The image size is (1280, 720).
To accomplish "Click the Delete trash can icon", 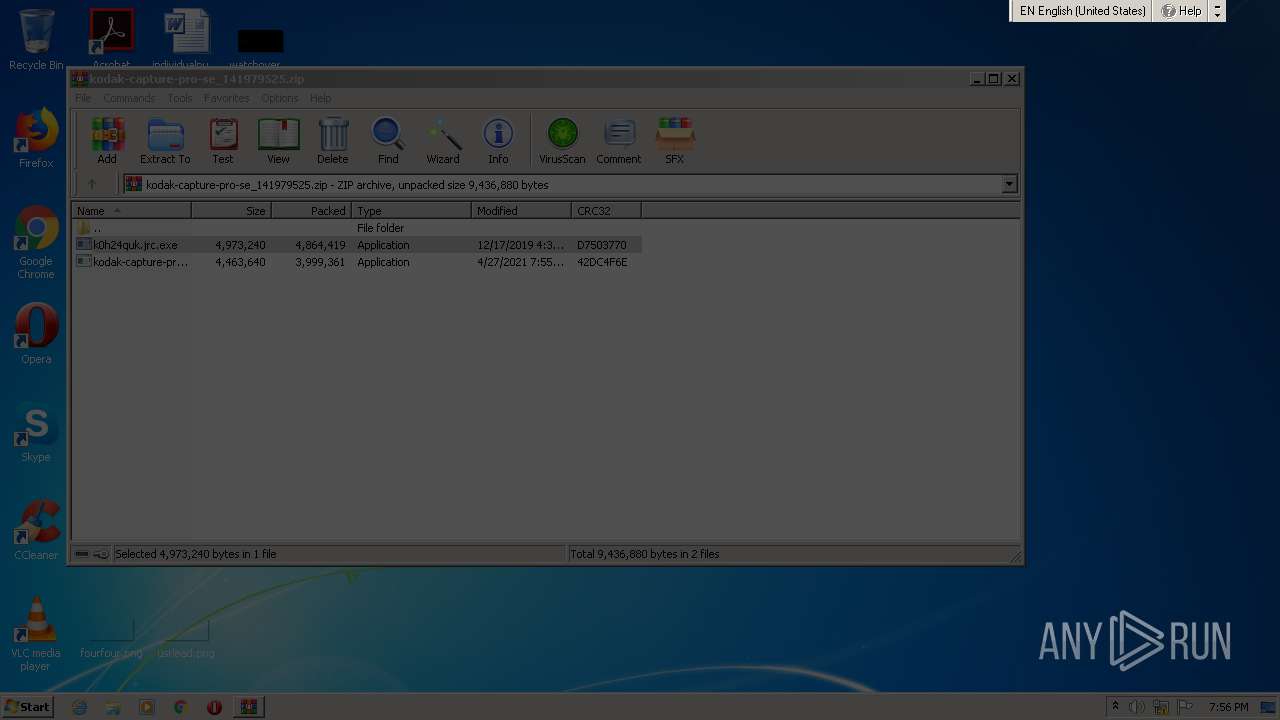I will [333, 140].
